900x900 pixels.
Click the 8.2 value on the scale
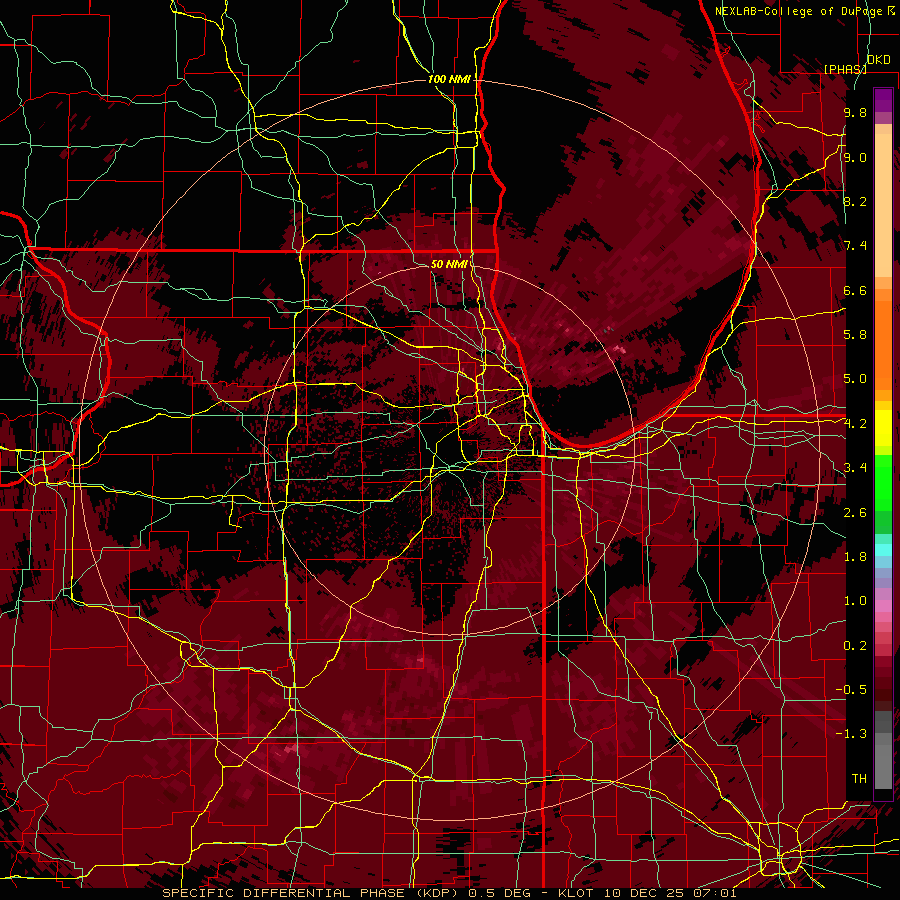tap(855, 201)
